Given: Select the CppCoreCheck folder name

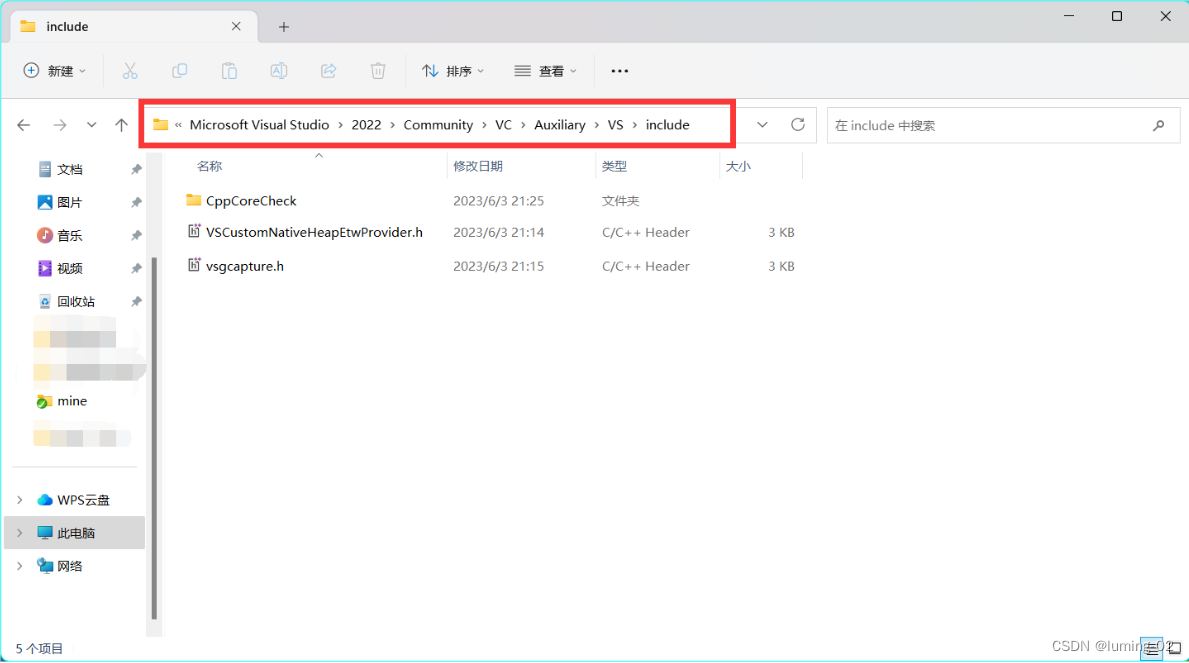Looking at the screenshot, I should coord(251,201).
